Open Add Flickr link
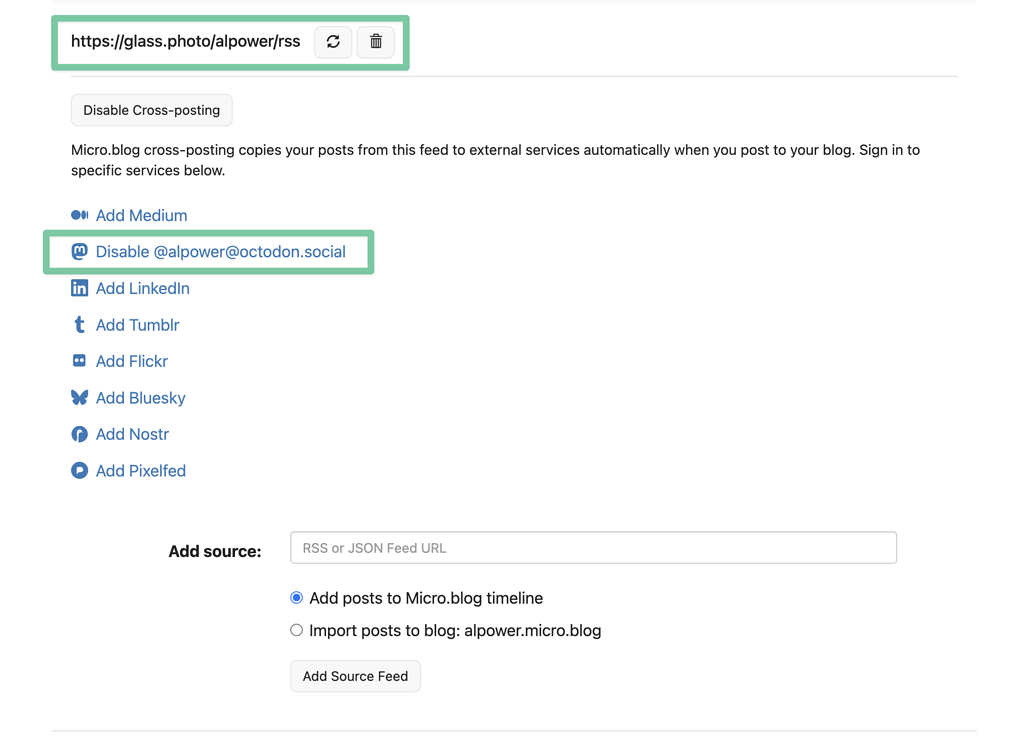Screen dimensions: 1024x750 [132, 361]
